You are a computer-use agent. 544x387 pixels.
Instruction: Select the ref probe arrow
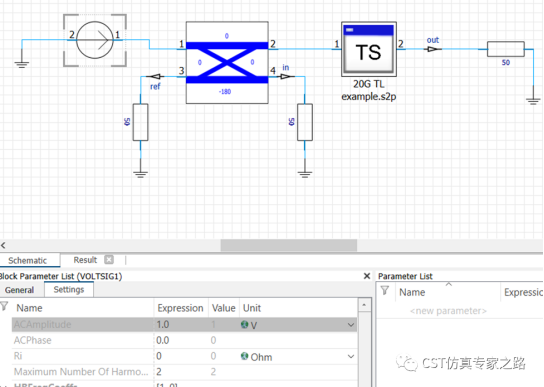point(153,76)
